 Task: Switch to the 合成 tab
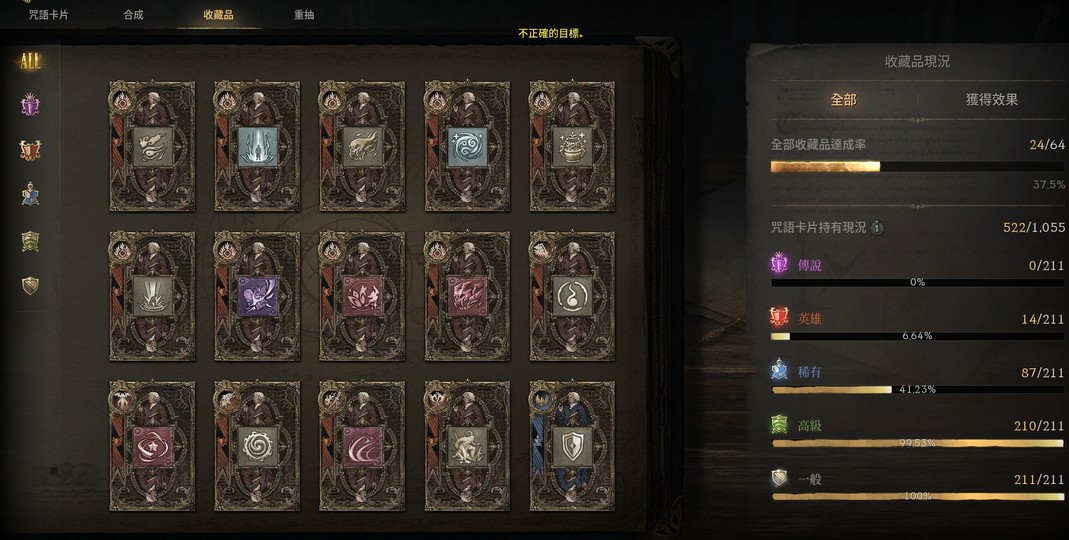pos(134,15)
